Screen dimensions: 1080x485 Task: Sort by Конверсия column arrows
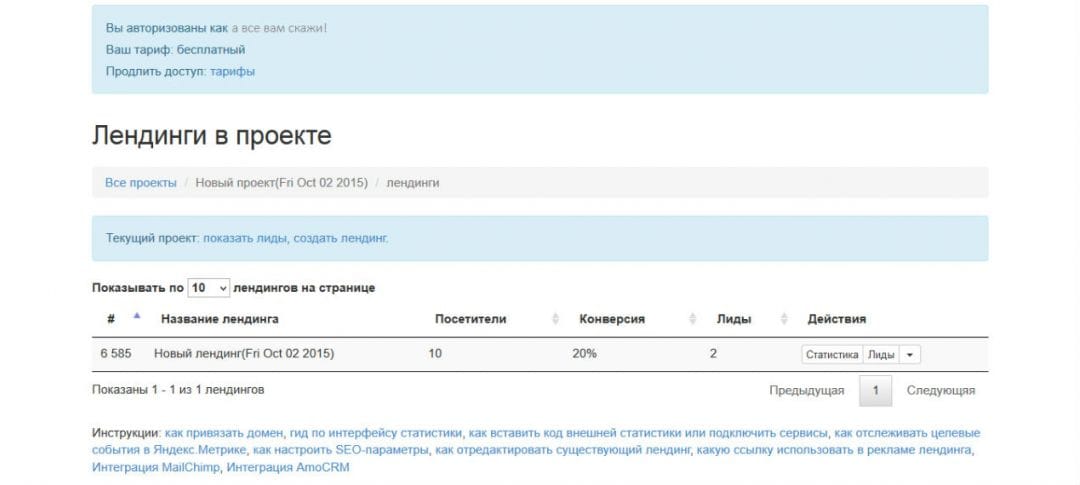[x=693, y=319]
